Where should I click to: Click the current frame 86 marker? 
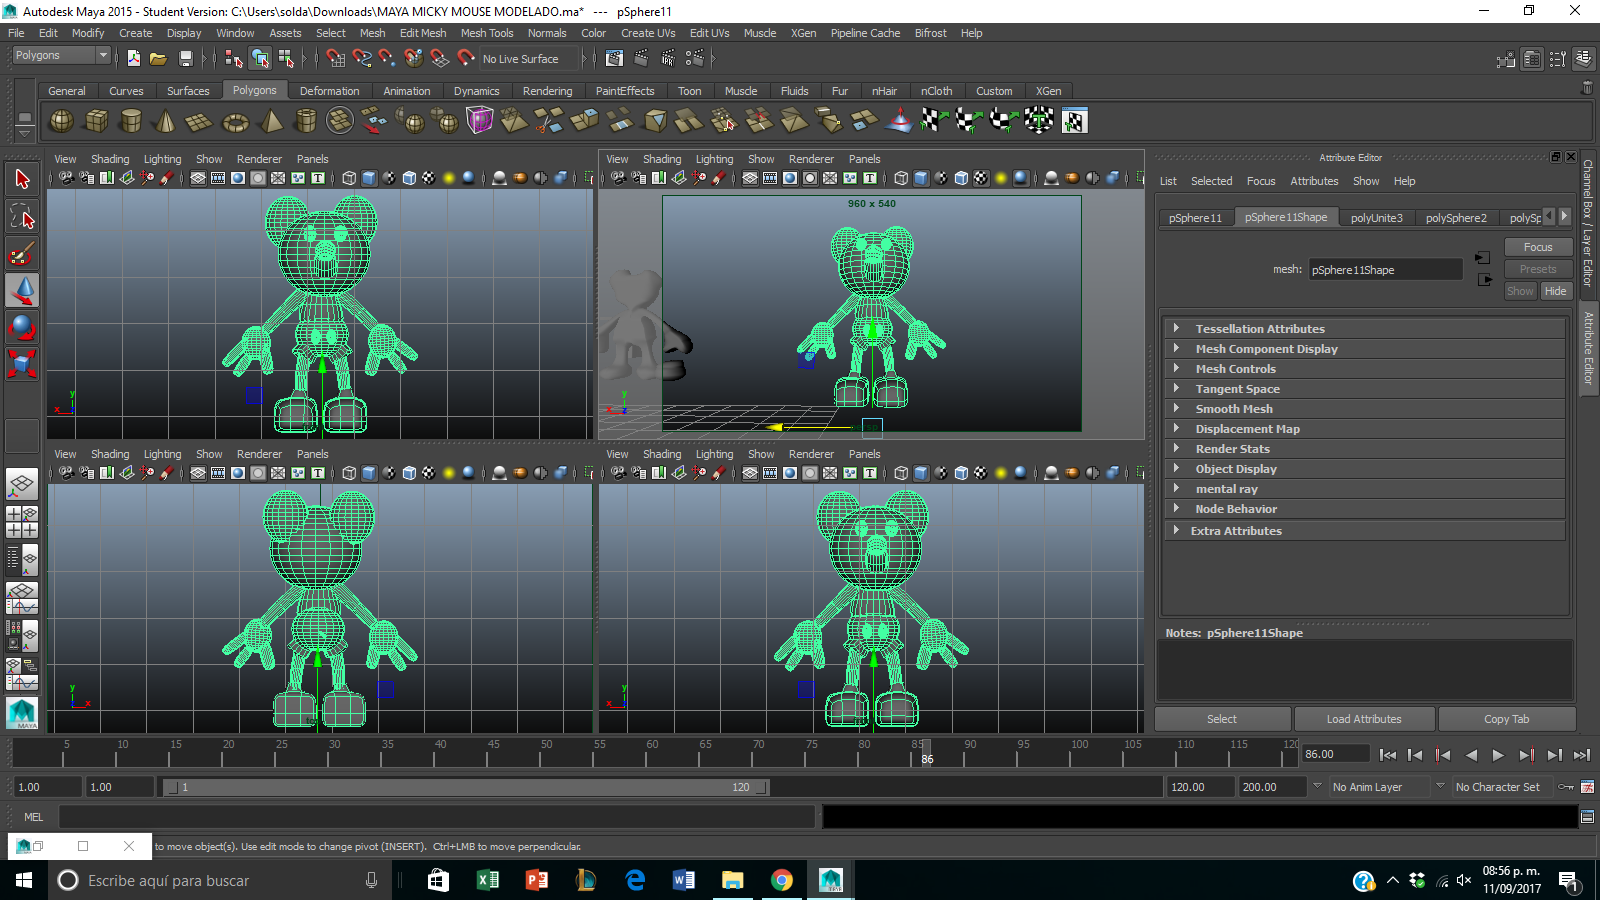click(927, 754)
